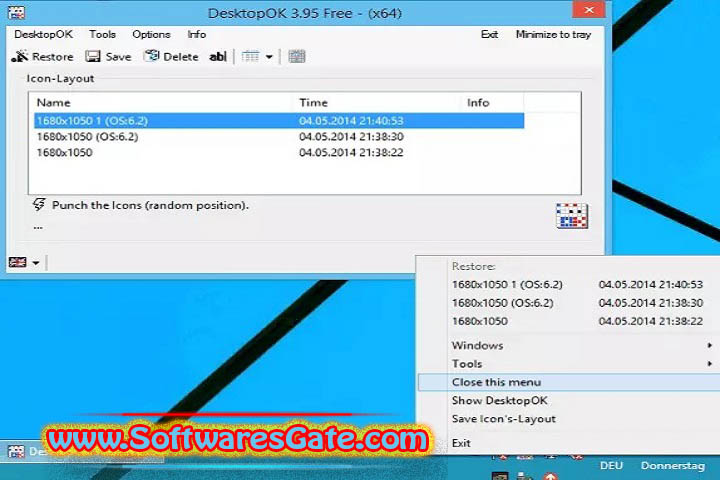Image resolution: width=720 pixels, height=480 pixels.
Task: Click the Save toolbar button
Action: point(108,56)
